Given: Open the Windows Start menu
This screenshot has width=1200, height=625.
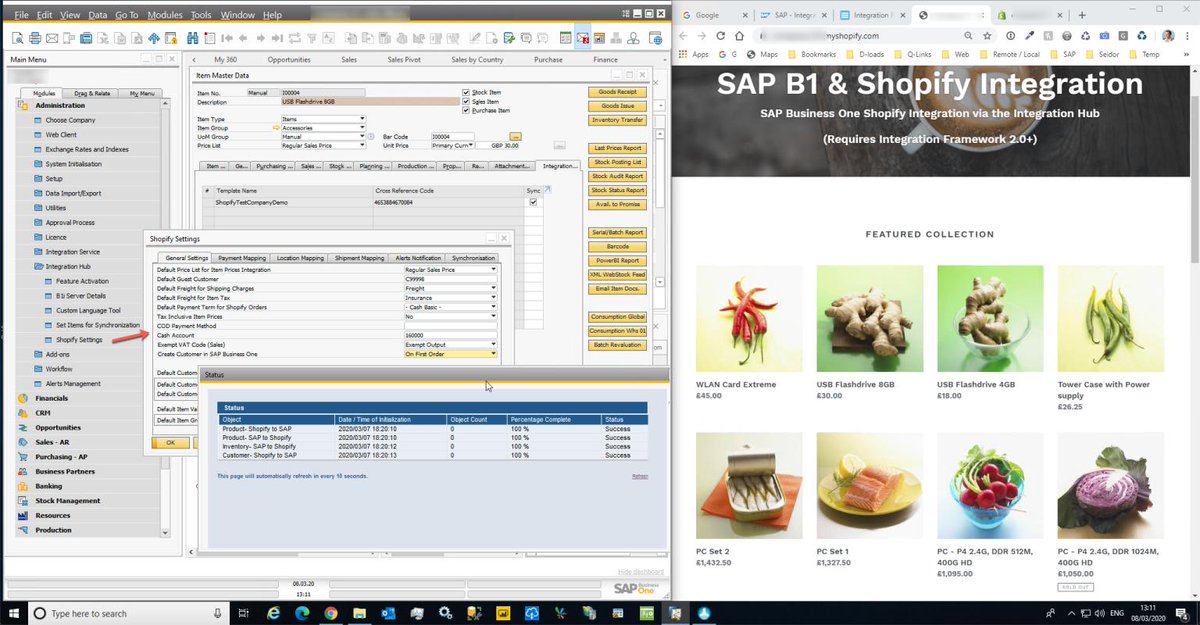Looking at the screenshot, I should click(x=14, y=613).
